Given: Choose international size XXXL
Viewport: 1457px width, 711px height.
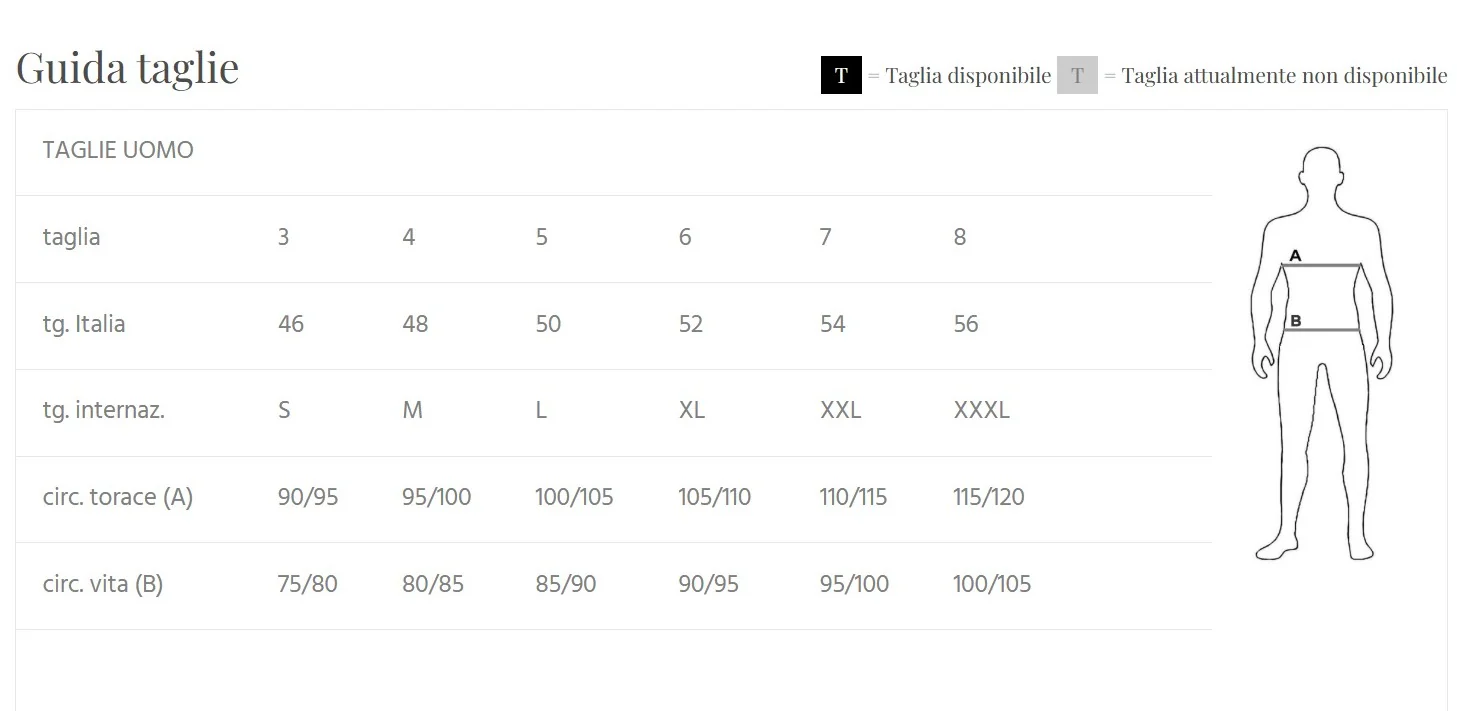Looking at the screenshot, I should tap(982, 411).
